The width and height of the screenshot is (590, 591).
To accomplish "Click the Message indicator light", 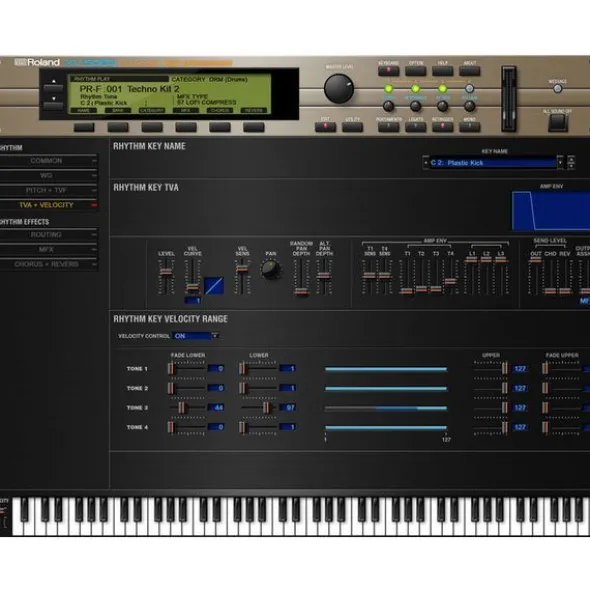I will point(557,89).
